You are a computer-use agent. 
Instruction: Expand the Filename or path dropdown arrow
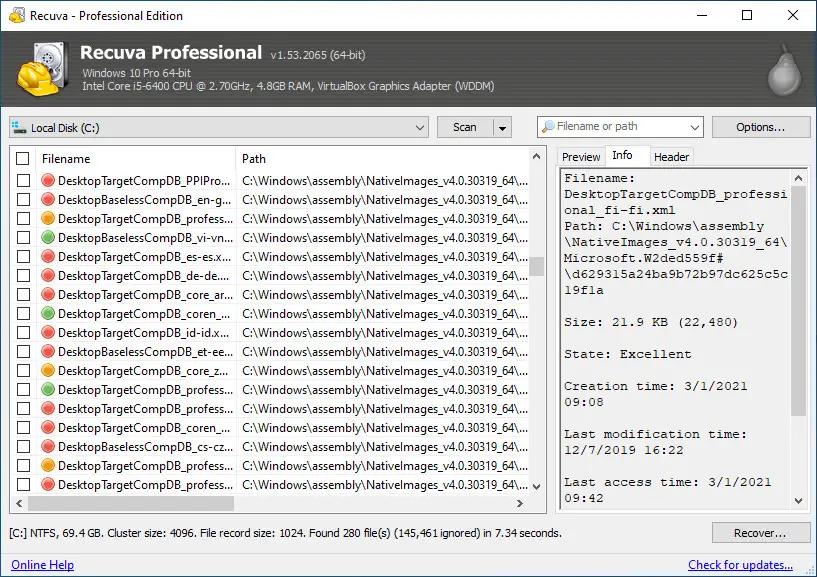click(694, 127)
